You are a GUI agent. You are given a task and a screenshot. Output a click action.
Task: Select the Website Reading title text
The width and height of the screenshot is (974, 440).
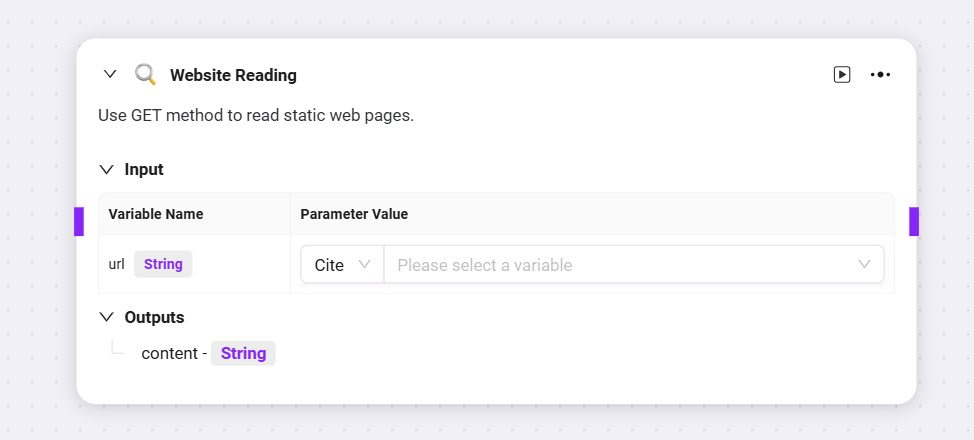(x=234, y=75)
